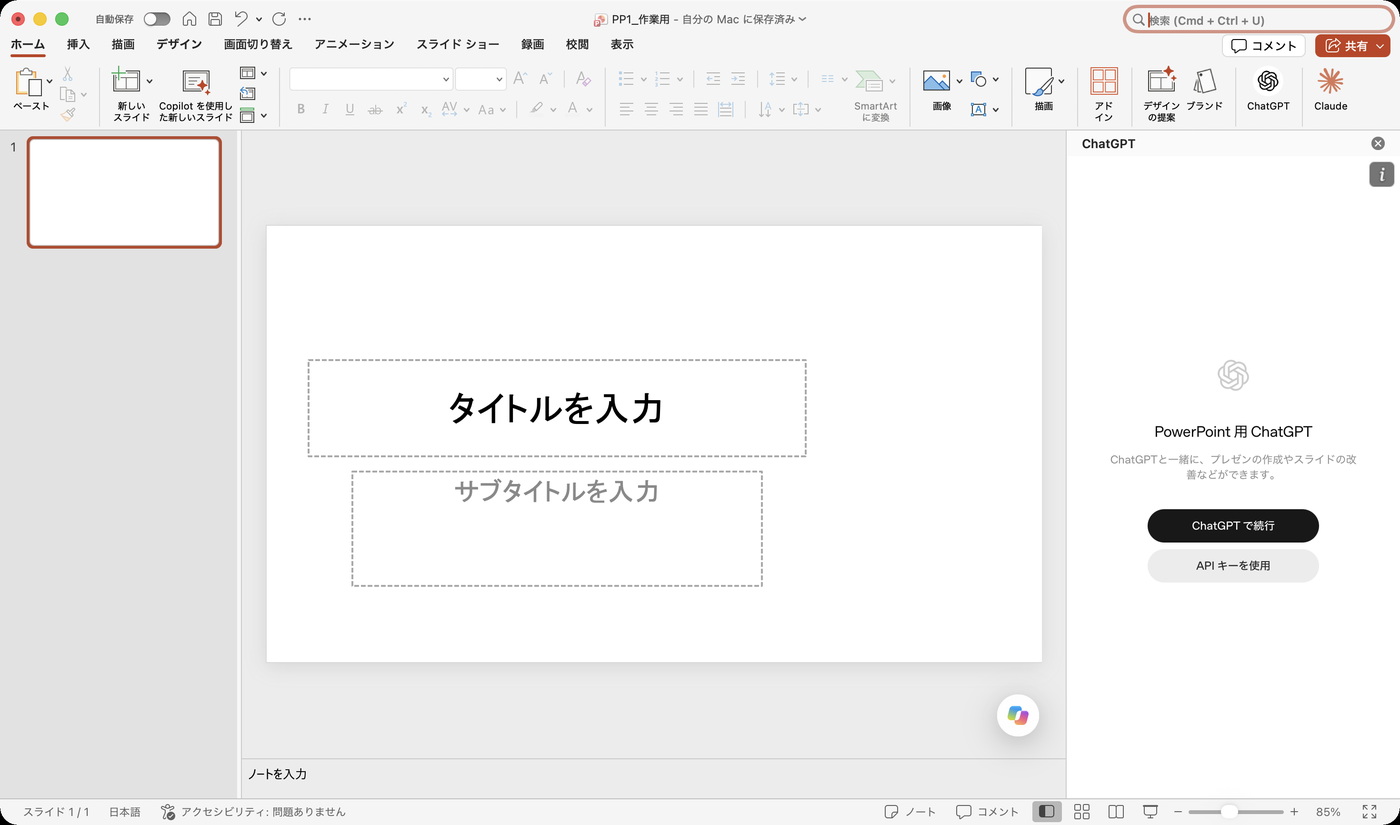This screenshot has width=1400, height=825.
Task: Open the Add-ins icon
Action: 1104,82
